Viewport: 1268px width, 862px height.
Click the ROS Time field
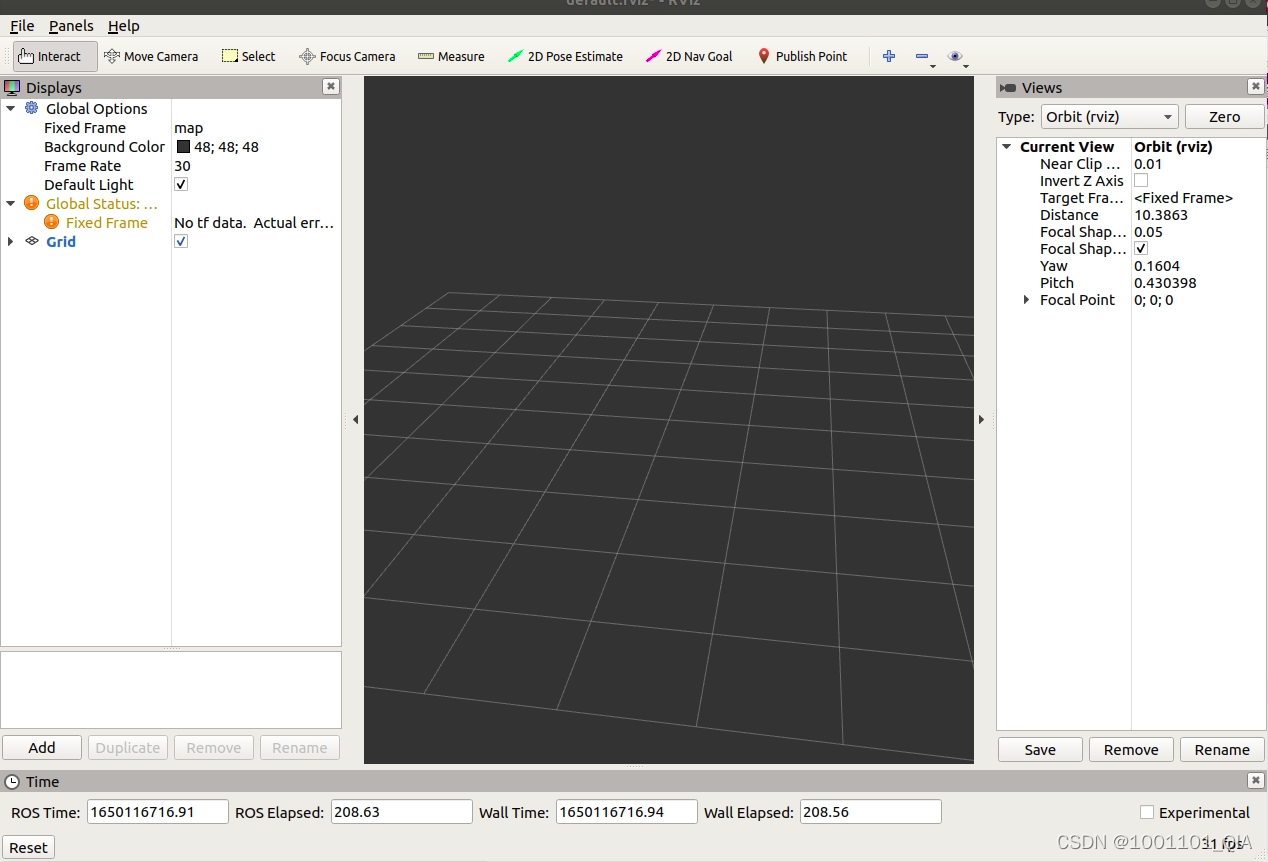158,812
